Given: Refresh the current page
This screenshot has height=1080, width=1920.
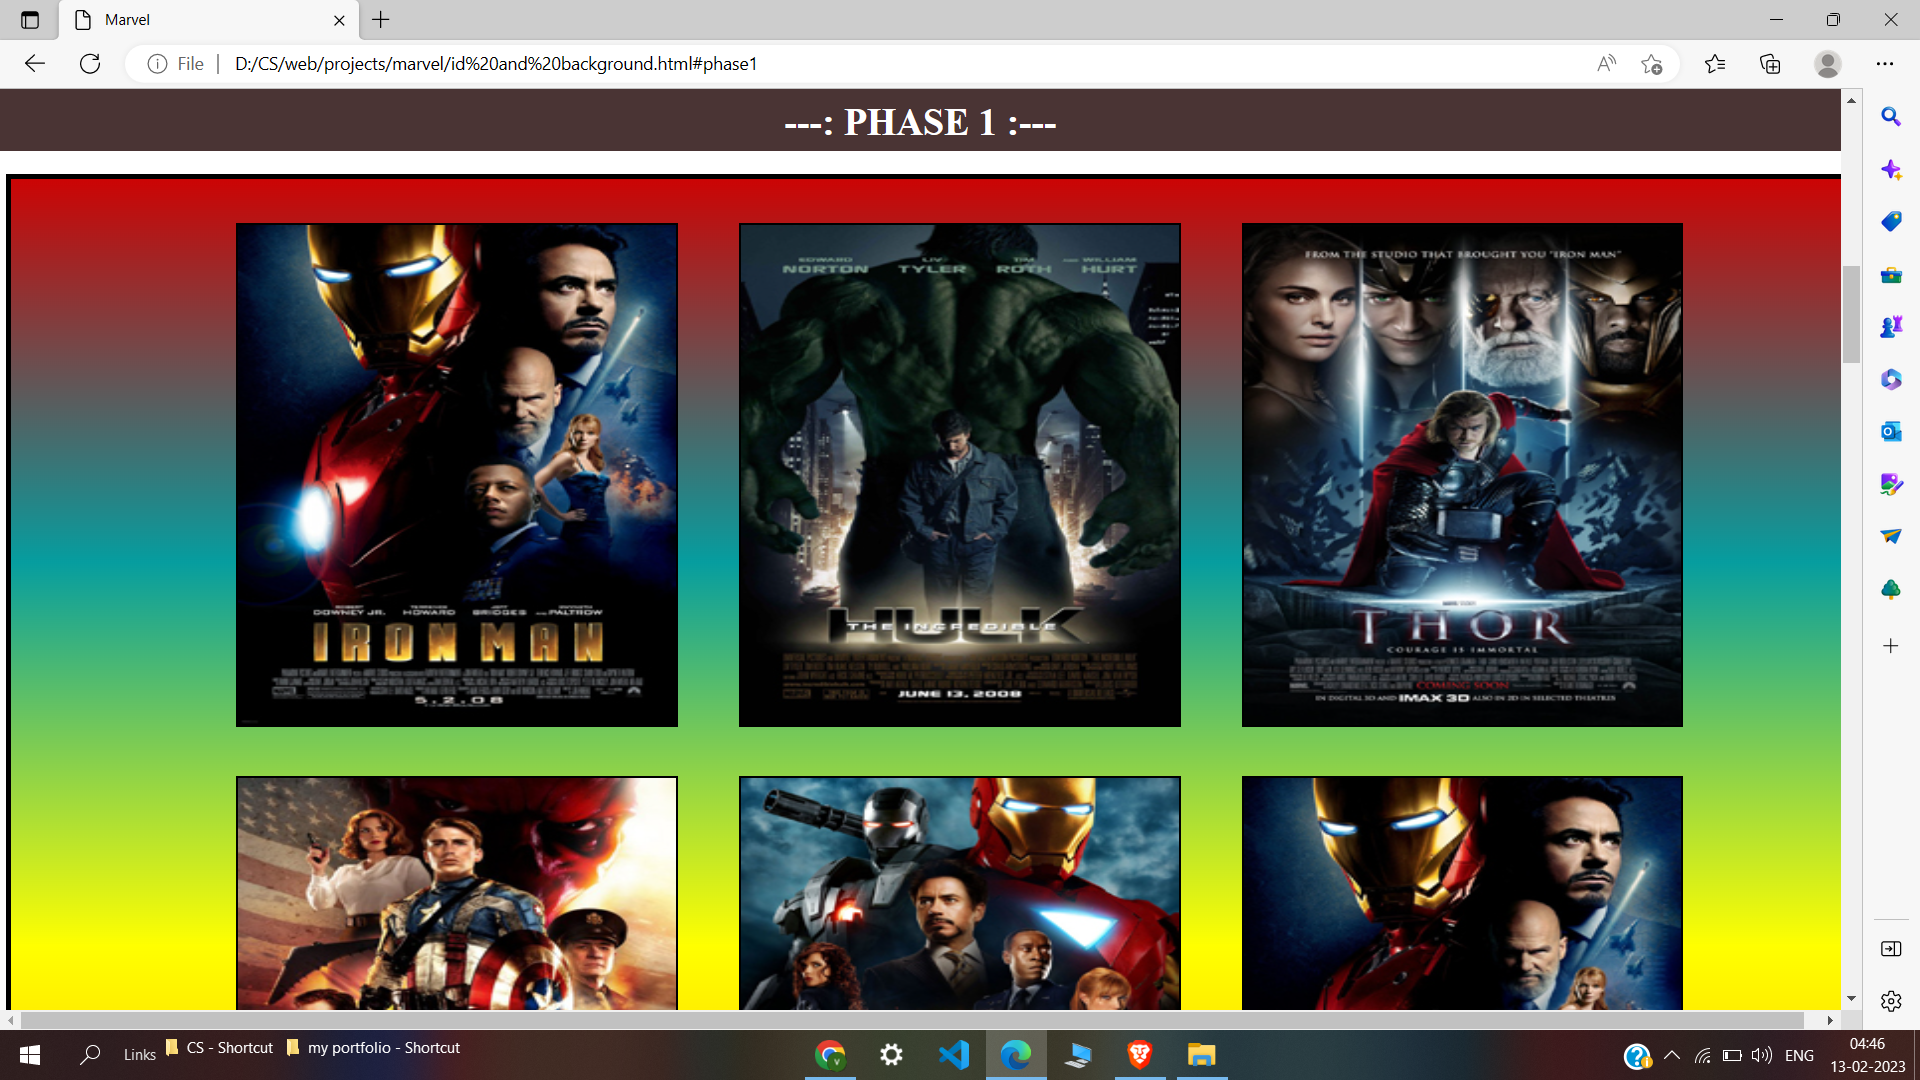Looking at the screenshot, I should click(x=90, y=63).
